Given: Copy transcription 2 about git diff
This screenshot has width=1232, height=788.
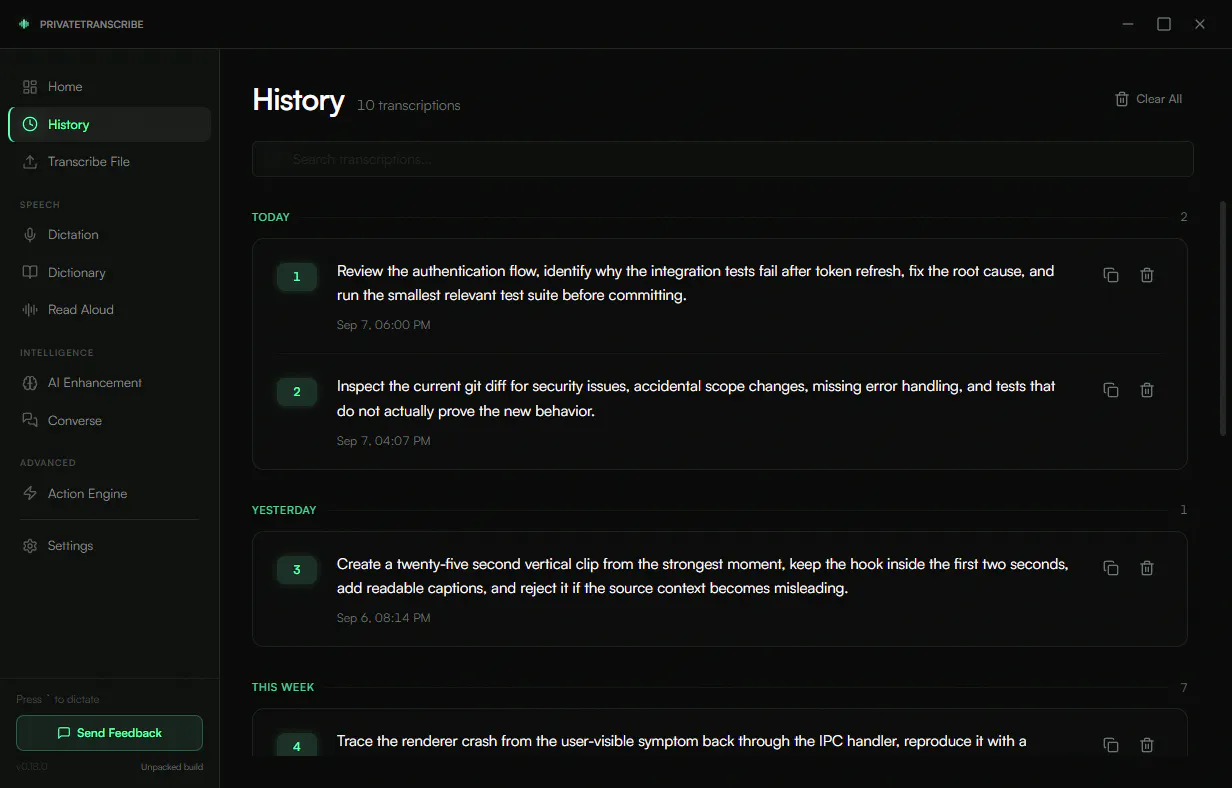Looking at the screenshot, I should (1110, 390).
